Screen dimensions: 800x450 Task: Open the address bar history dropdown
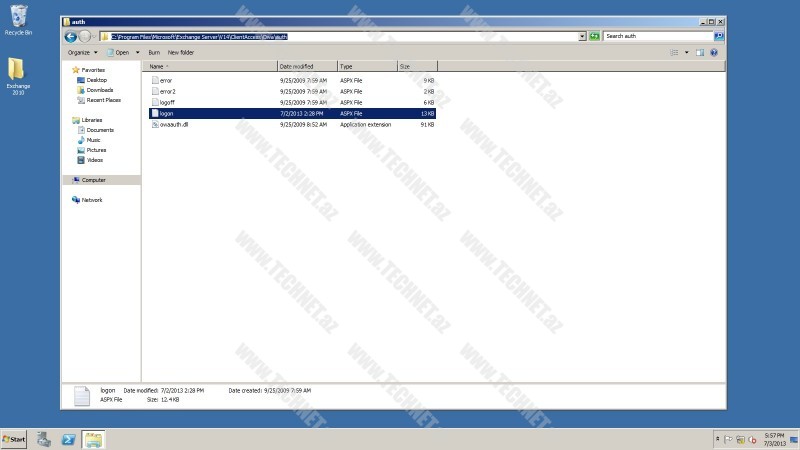coord(582,36)
